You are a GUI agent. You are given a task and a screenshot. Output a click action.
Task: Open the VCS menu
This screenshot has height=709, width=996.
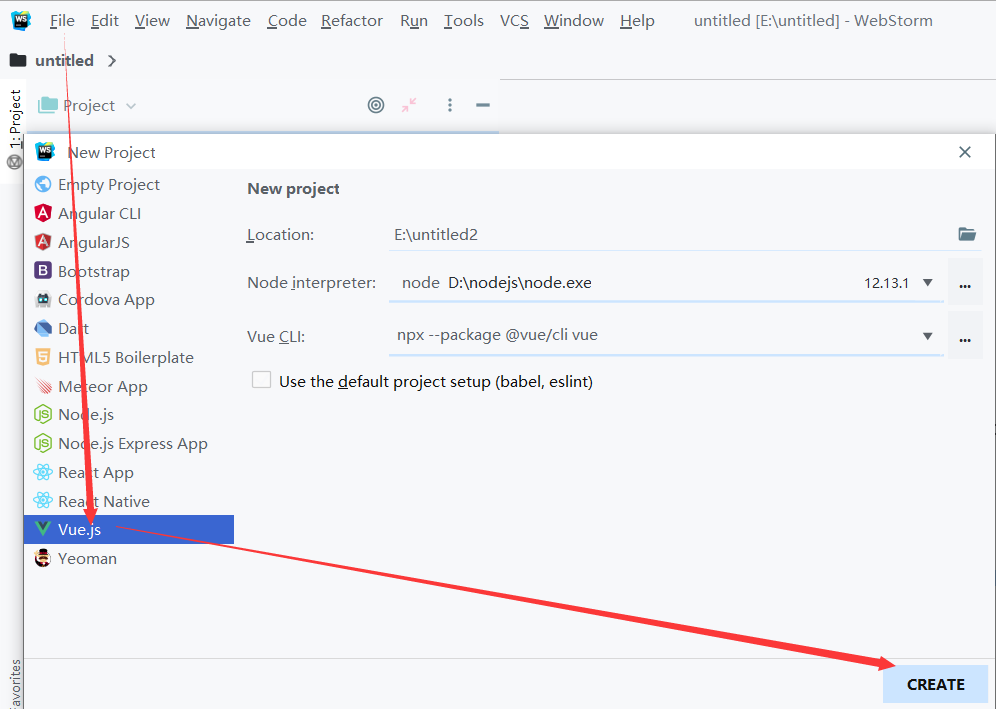(x=514, y=20)
